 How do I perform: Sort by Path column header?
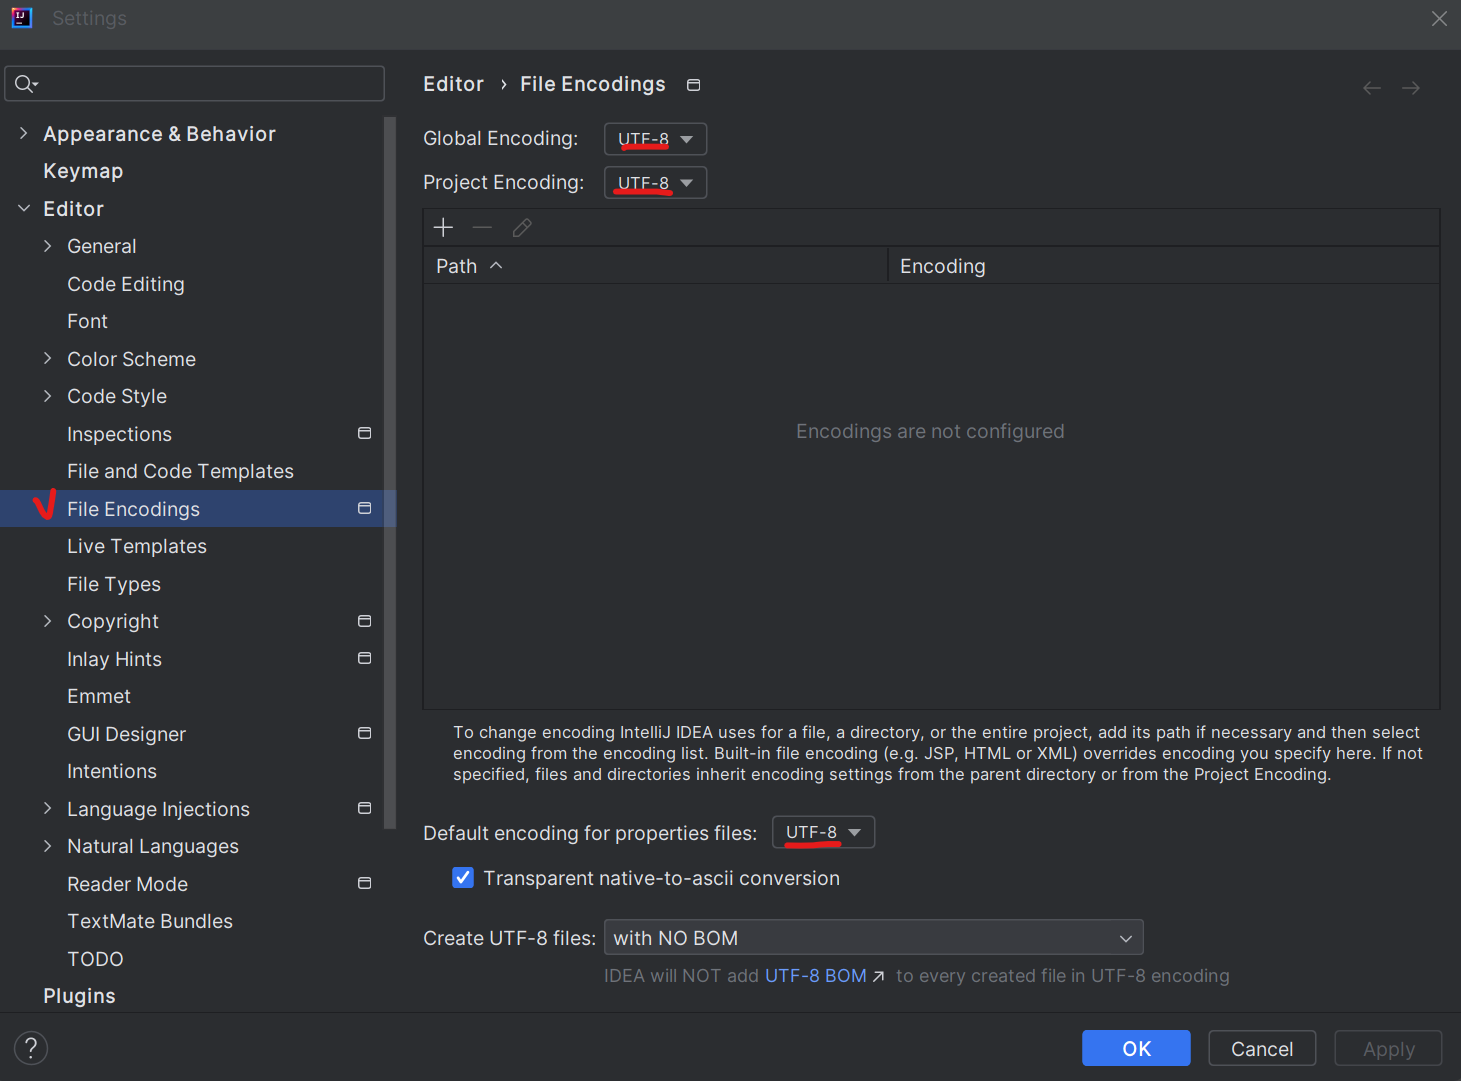(655, 266)
